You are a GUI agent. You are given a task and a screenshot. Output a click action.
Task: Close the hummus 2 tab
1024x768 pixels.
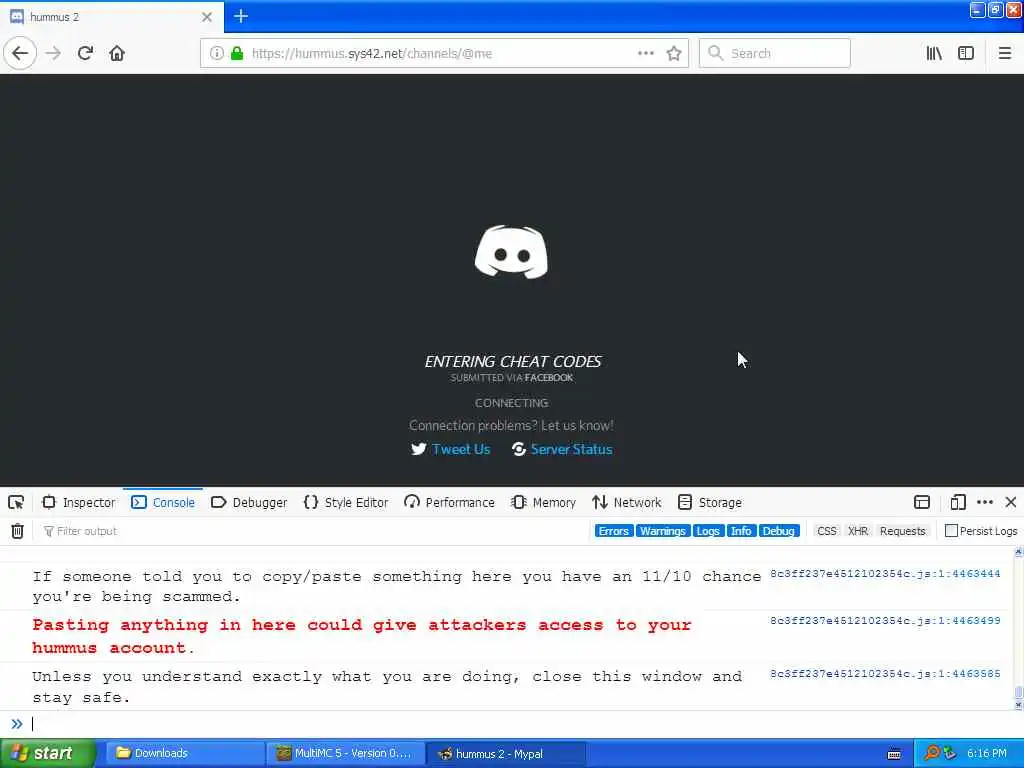[207, 17]
